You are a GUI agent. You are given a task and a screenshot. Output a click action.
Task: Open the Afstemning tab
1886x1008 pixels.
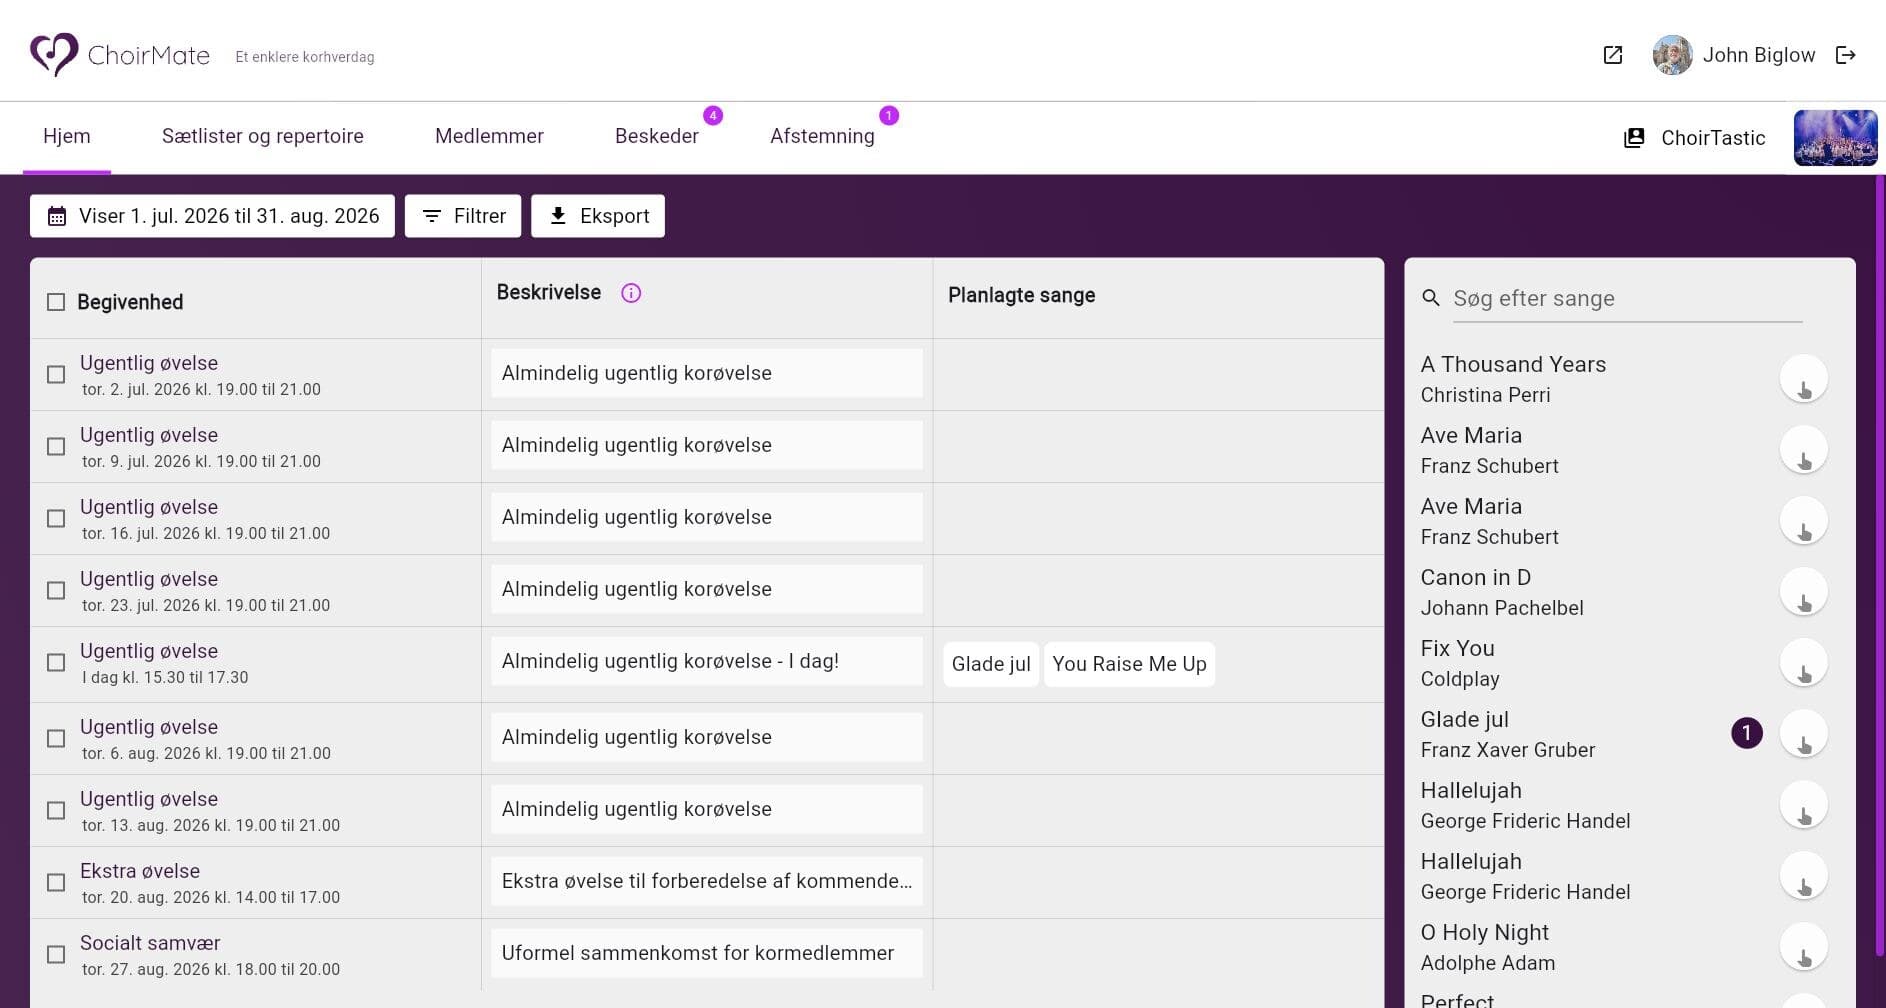tap(822, 136)
